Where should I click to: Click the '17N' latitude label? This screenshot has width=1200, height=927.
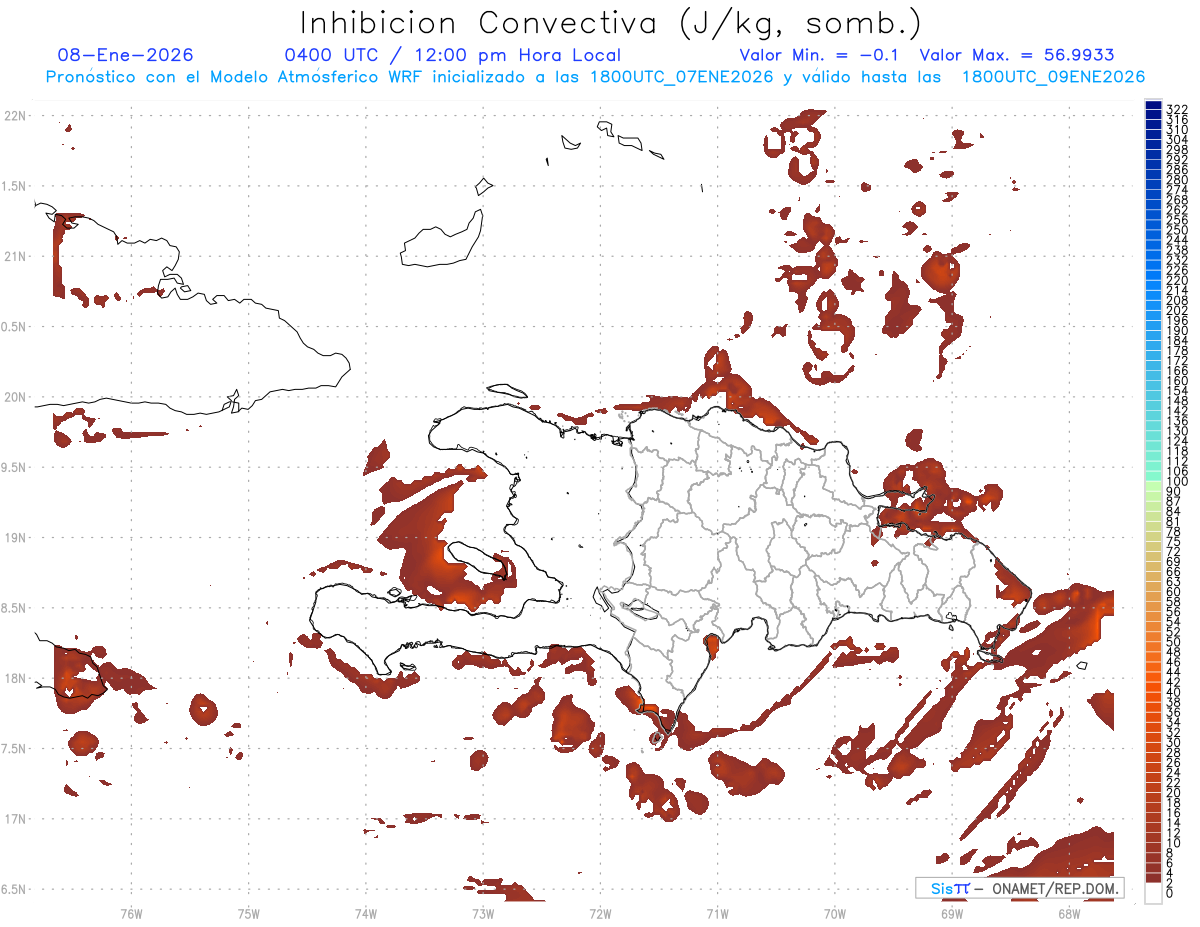click(15, 819)
